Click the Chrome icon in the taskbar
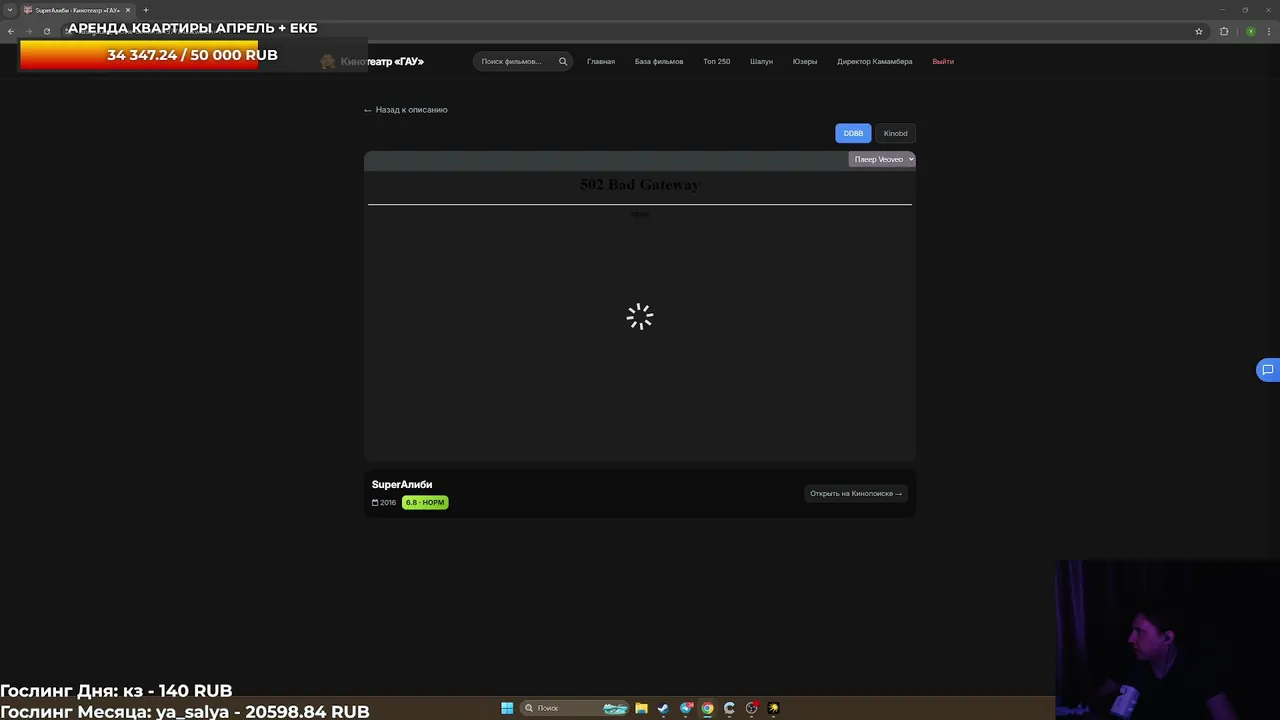The width and height of the screenshot is (1280, 720). coord(708,708)
